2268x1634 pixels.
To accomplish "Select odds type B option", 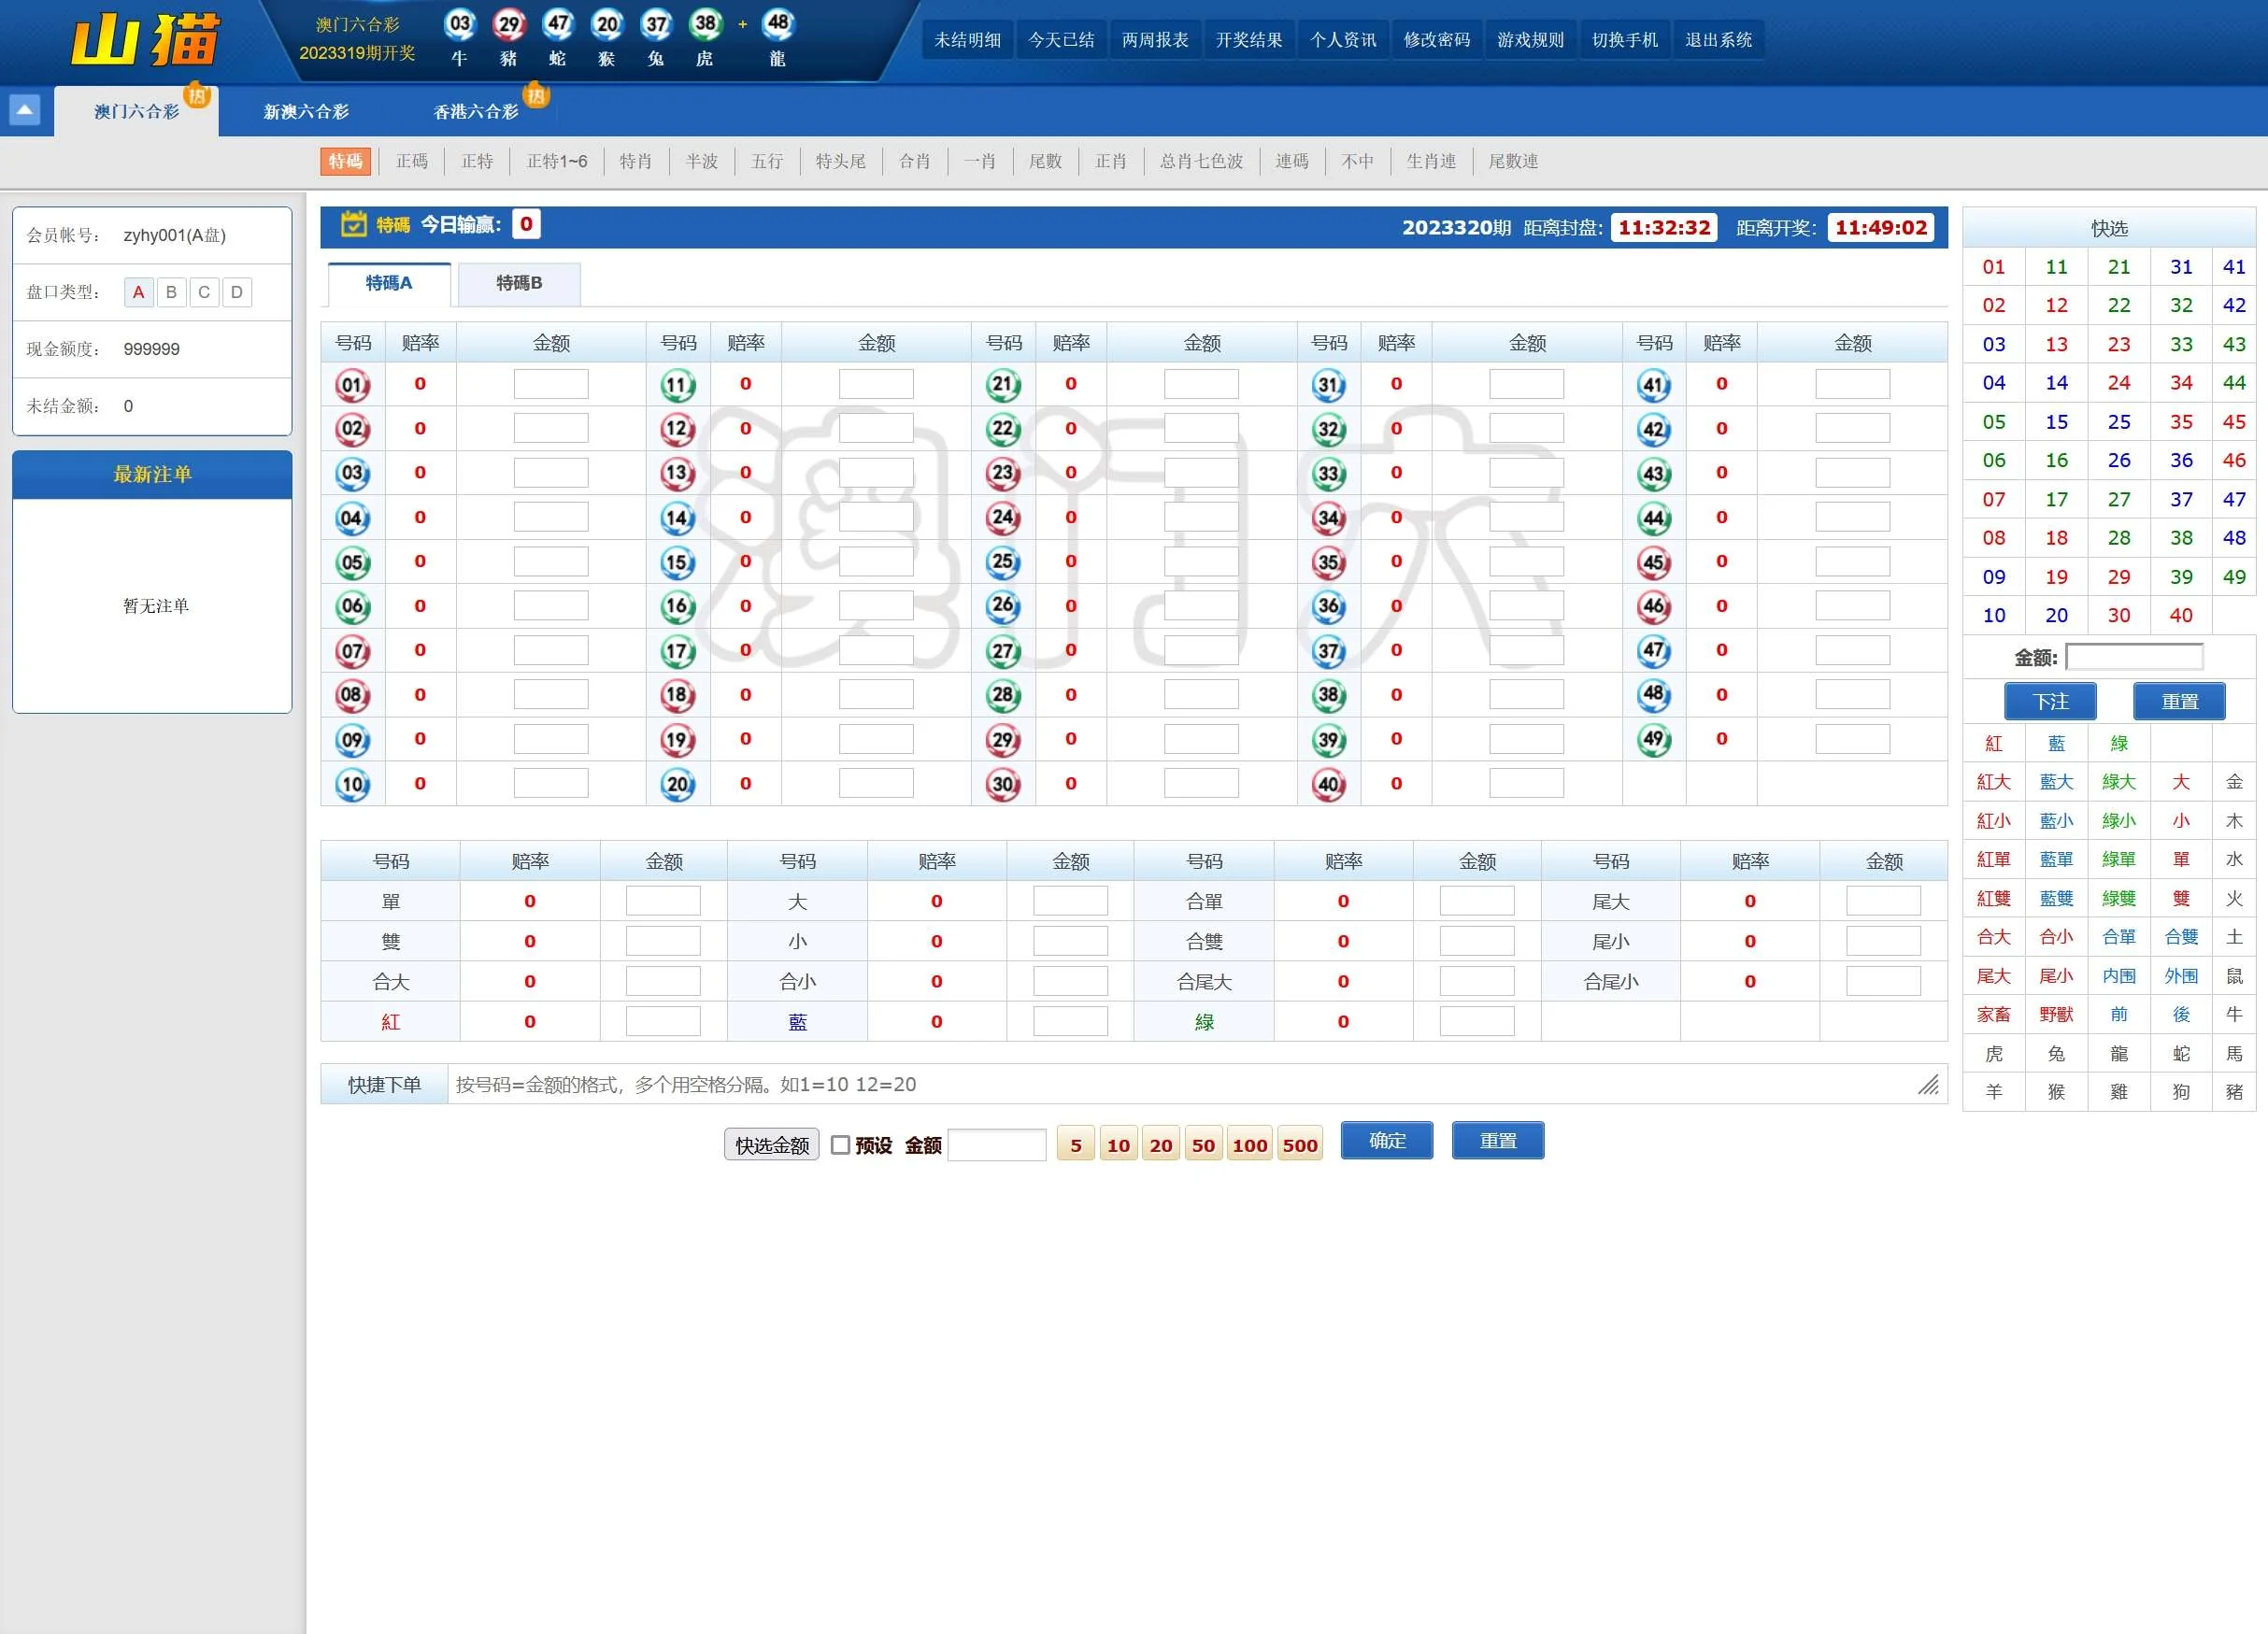I will coord(171,292).
